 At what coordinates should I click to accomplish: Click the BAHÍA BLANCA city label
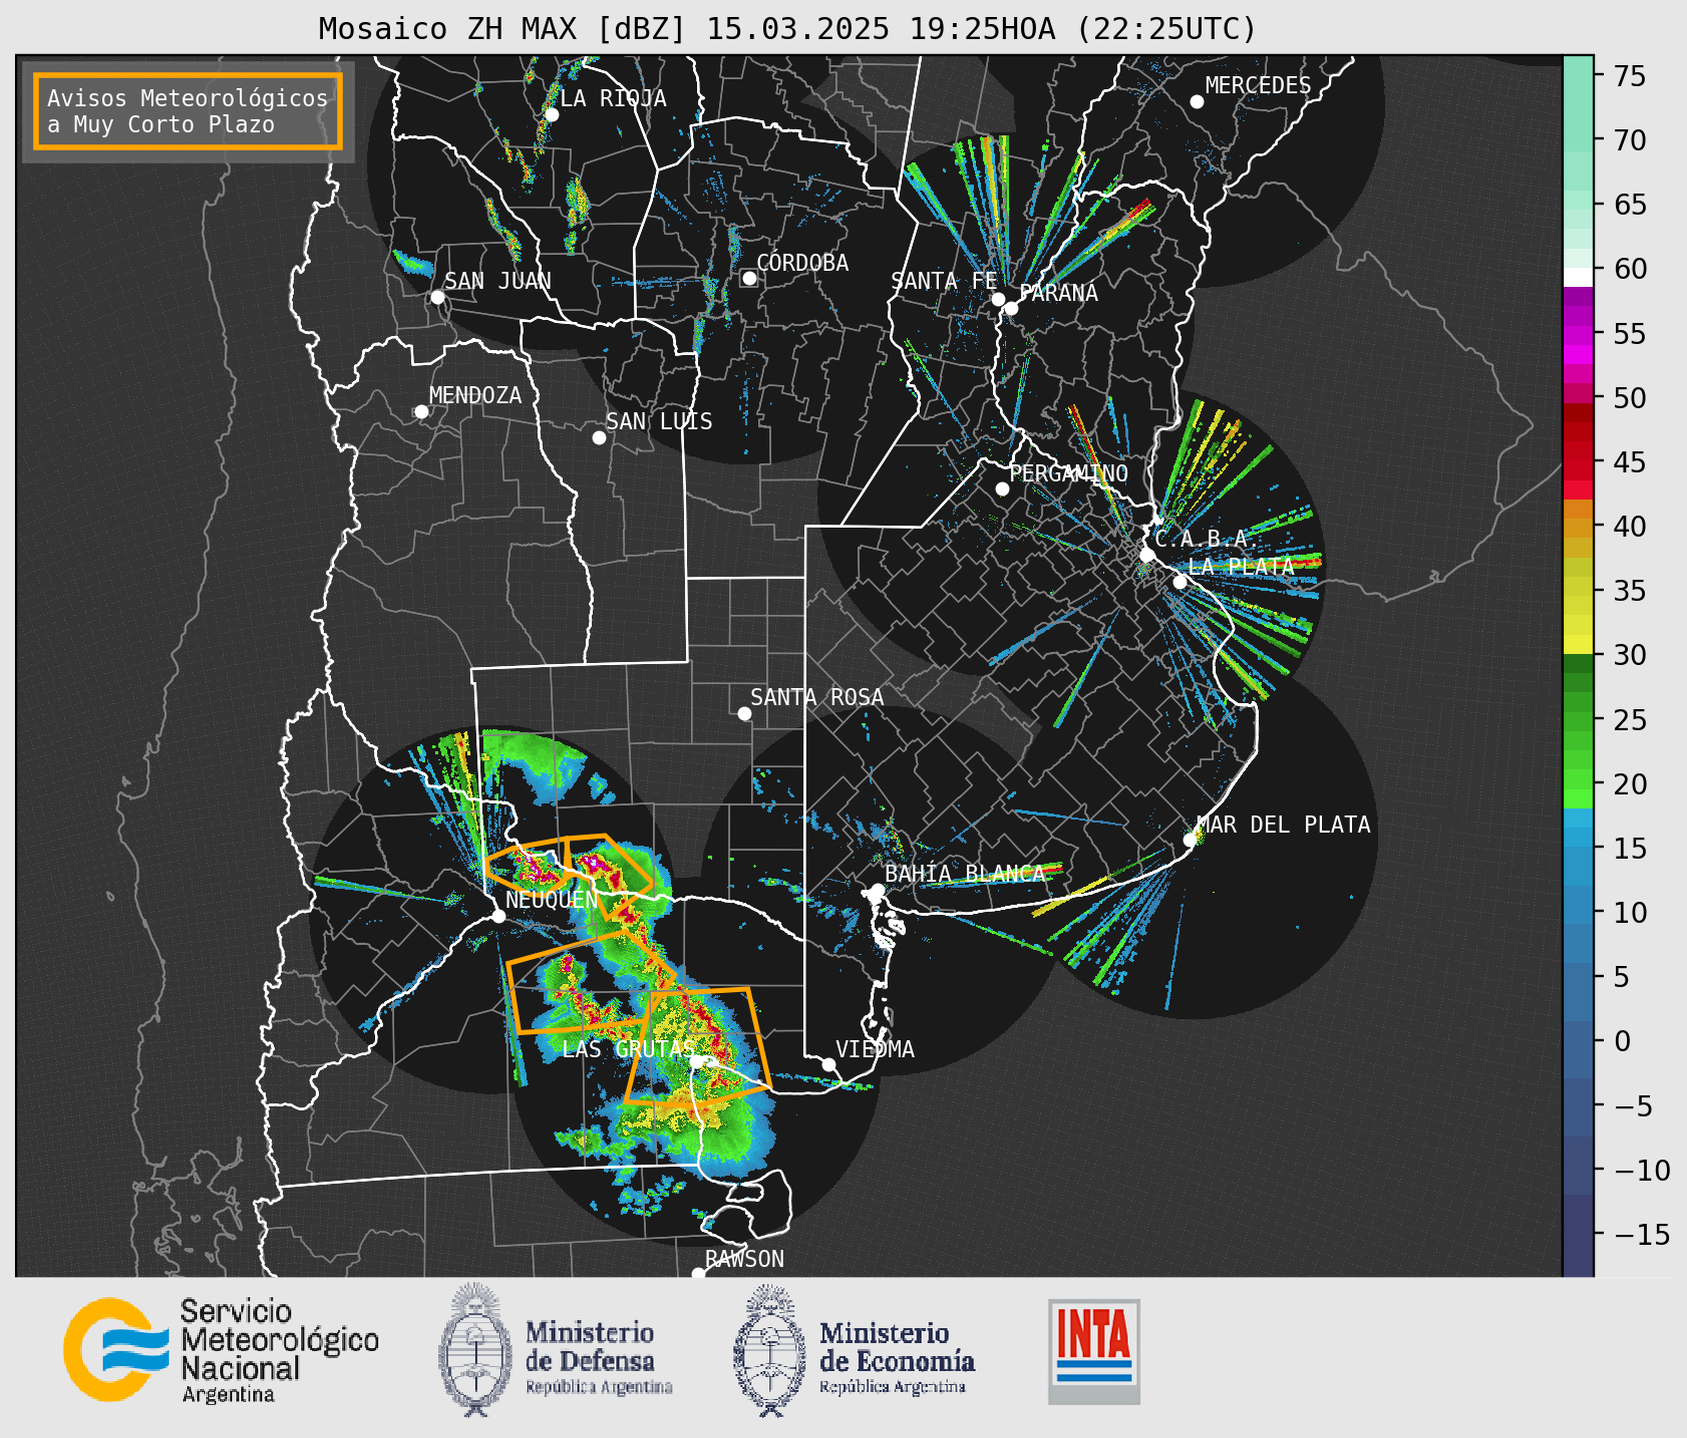(965, 873)
